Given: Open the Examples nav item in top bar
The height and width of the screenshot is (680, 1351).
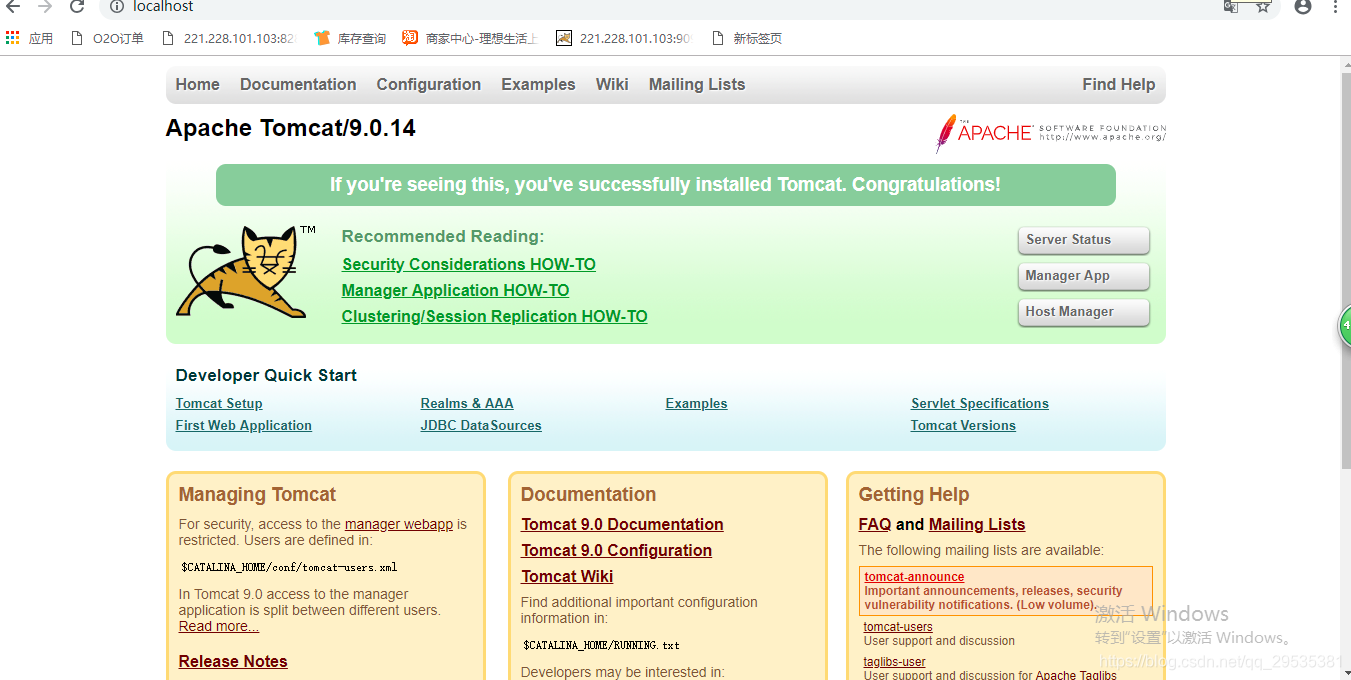Looking at the screenshot, I should point(538,85).
